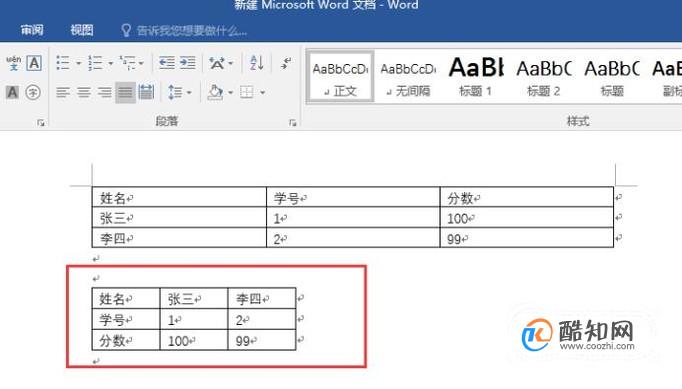
Task: Click 姓名 cell in transposed table
Action: click(x=126, y=298)
